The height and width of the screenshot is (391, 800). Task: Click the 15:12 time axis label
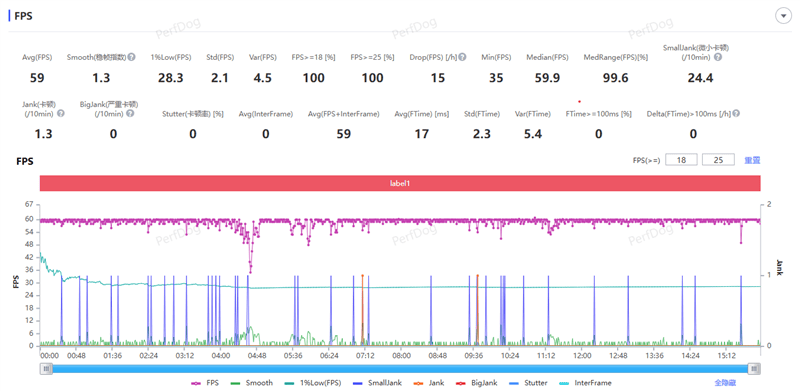click(727, 355)
